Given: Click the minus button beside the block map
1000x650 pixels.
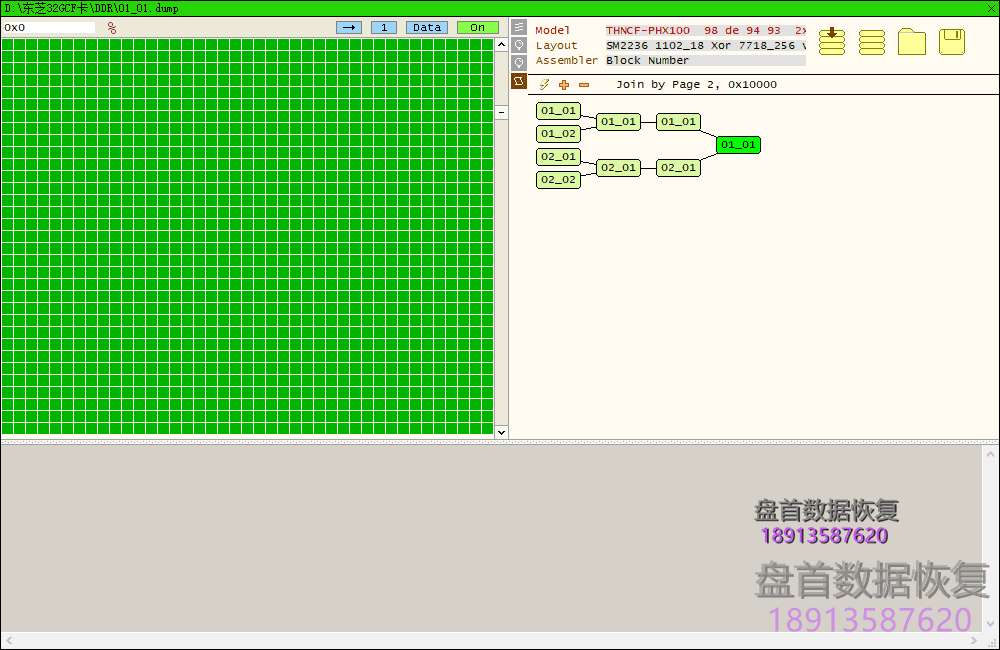Looking at the screenshot, I should tap(501, 112).
